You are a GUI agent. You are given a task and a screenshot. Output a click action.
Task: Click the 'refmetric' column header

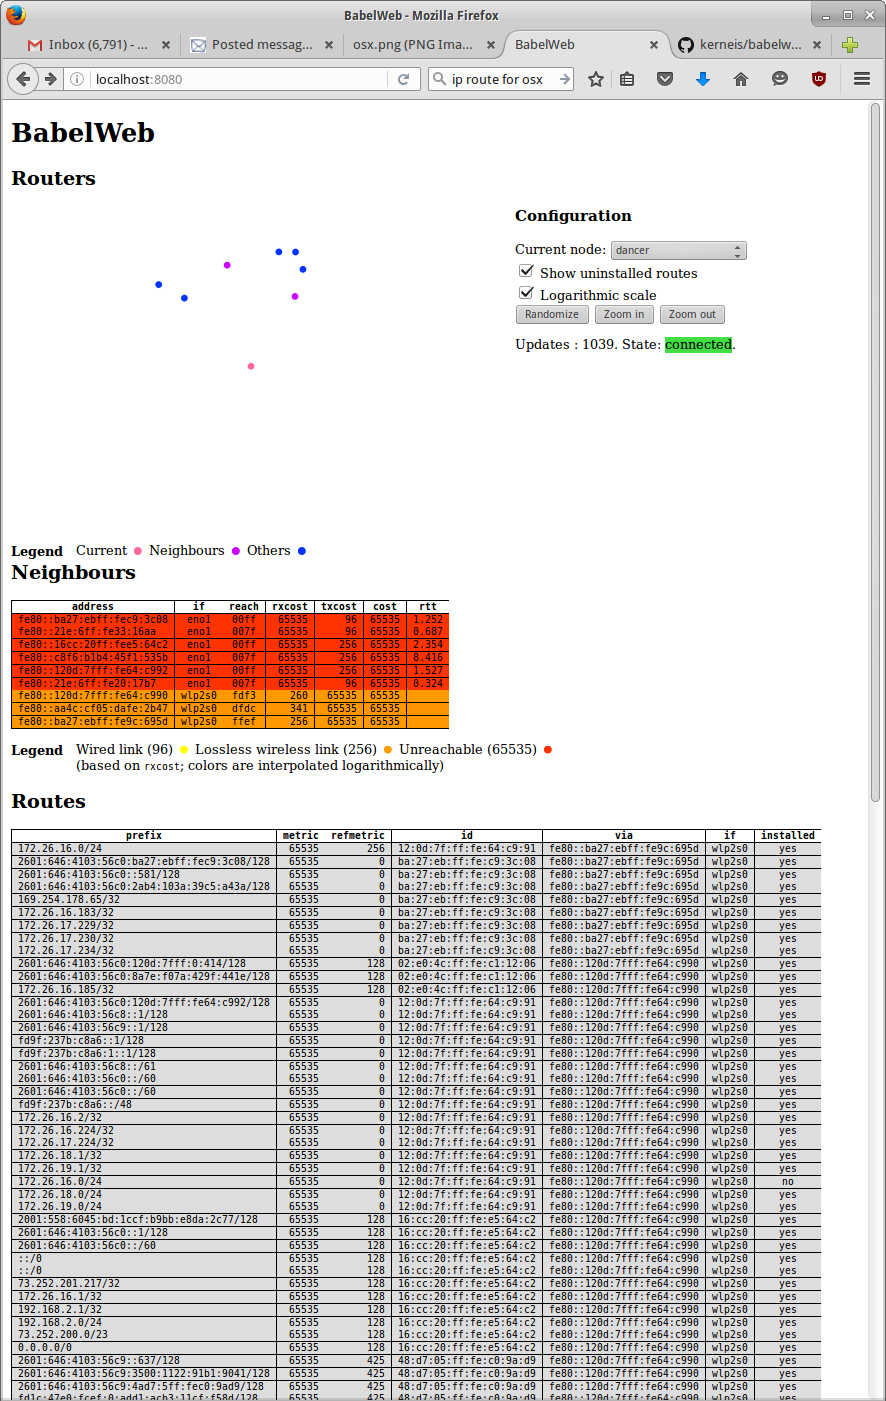[358, 835]
